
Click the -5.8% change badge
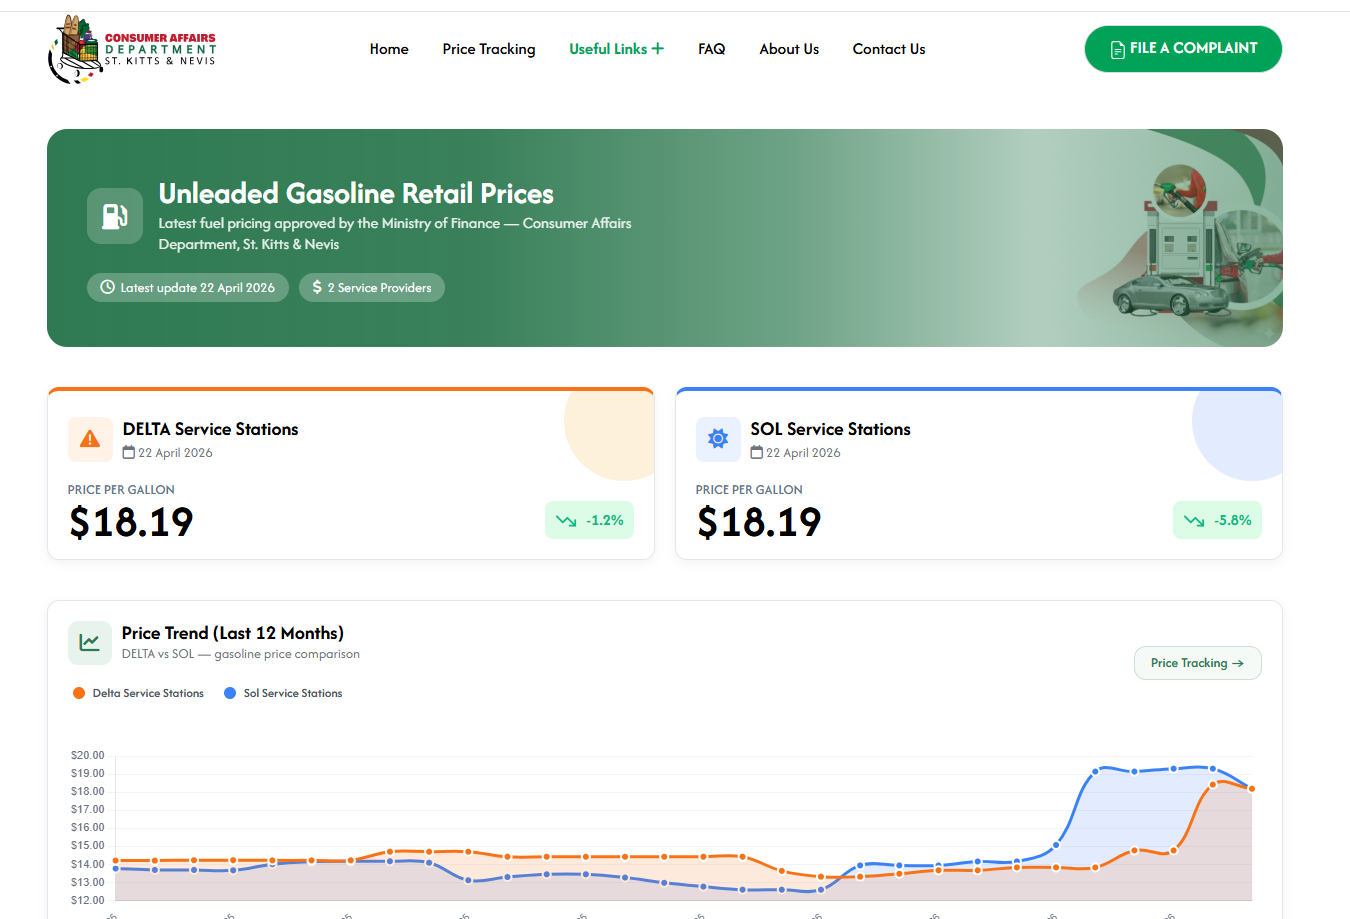pos(1217,520)
